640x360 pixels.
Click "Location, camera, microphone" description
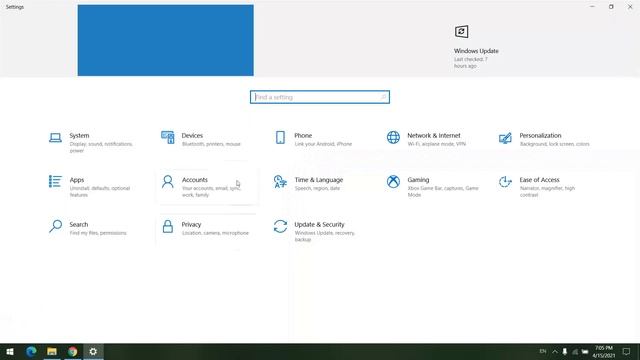[215, 233]
